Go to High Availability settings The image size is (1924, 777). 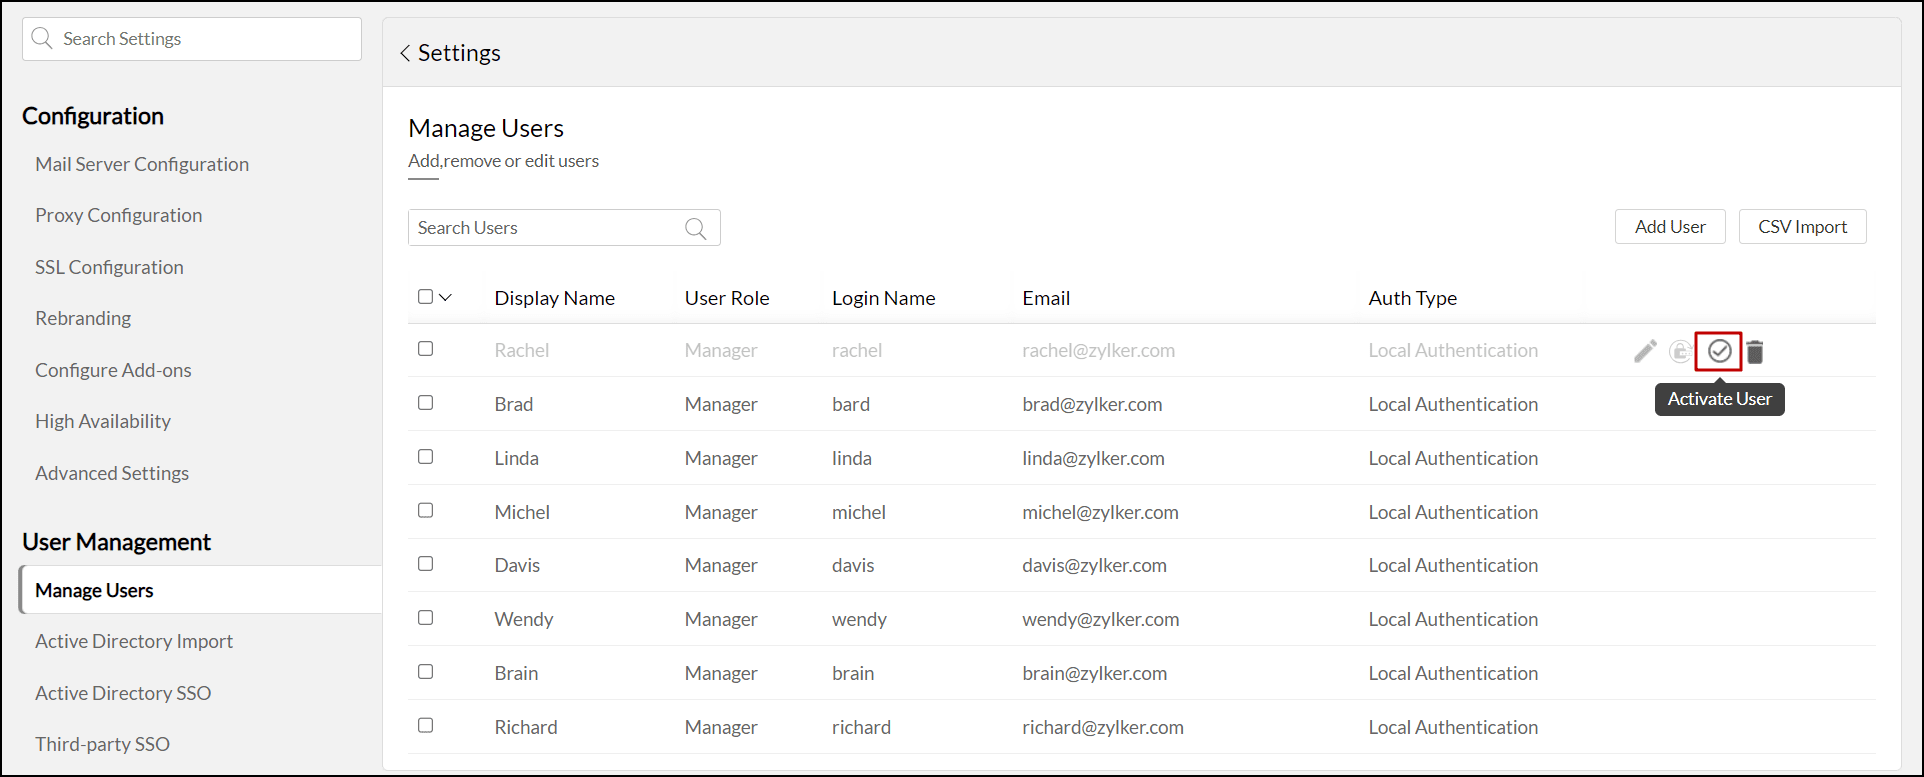coord(103,421)
